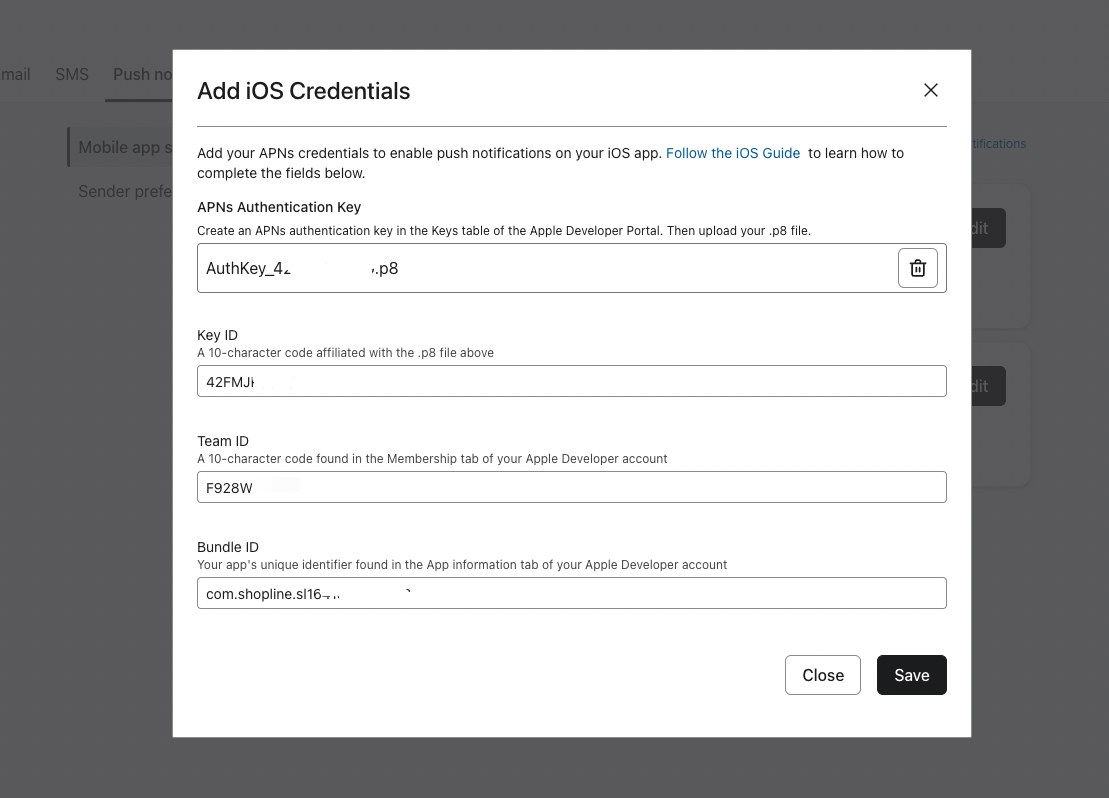The image size is (1109, 798).
Task: Open the Follow the iOS Guide link
Action: pos(733,153)
